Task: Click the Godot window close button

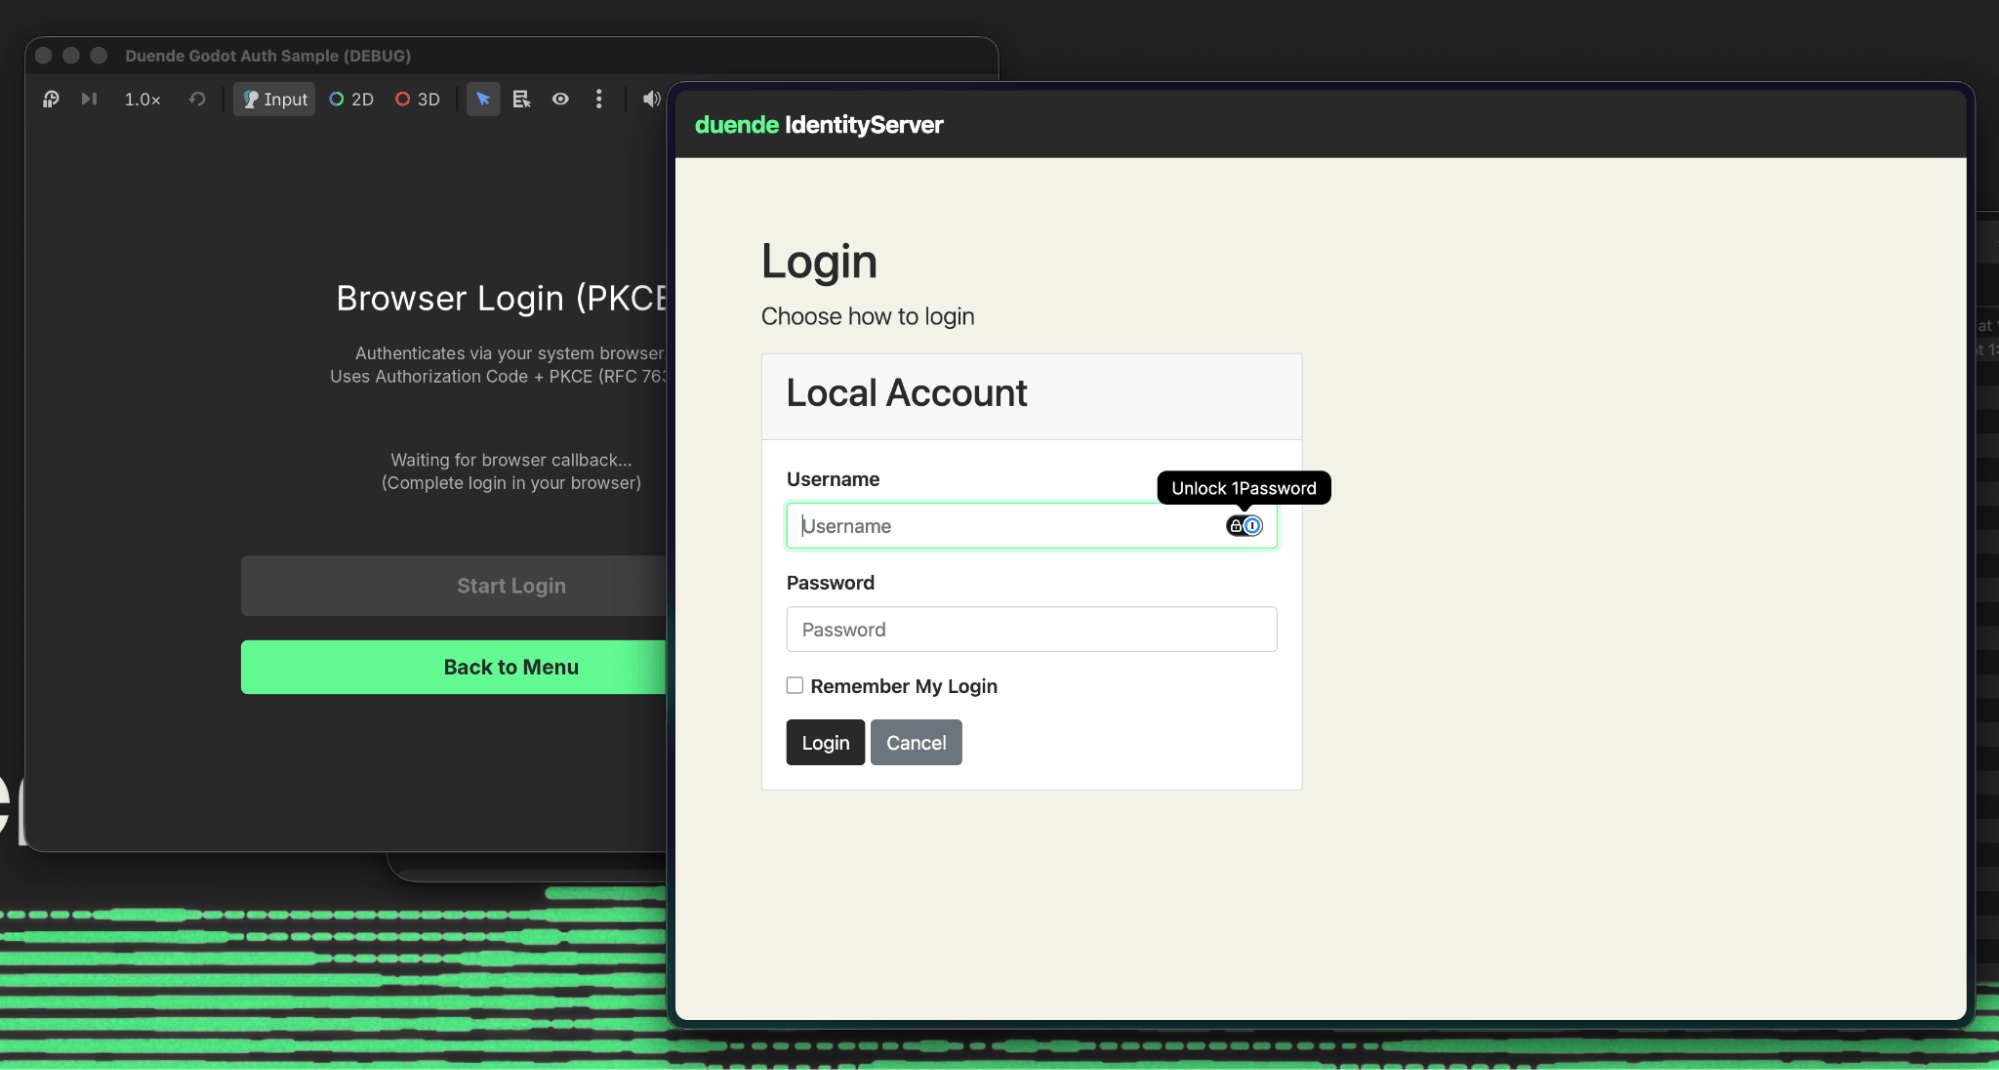Action: 44,56
